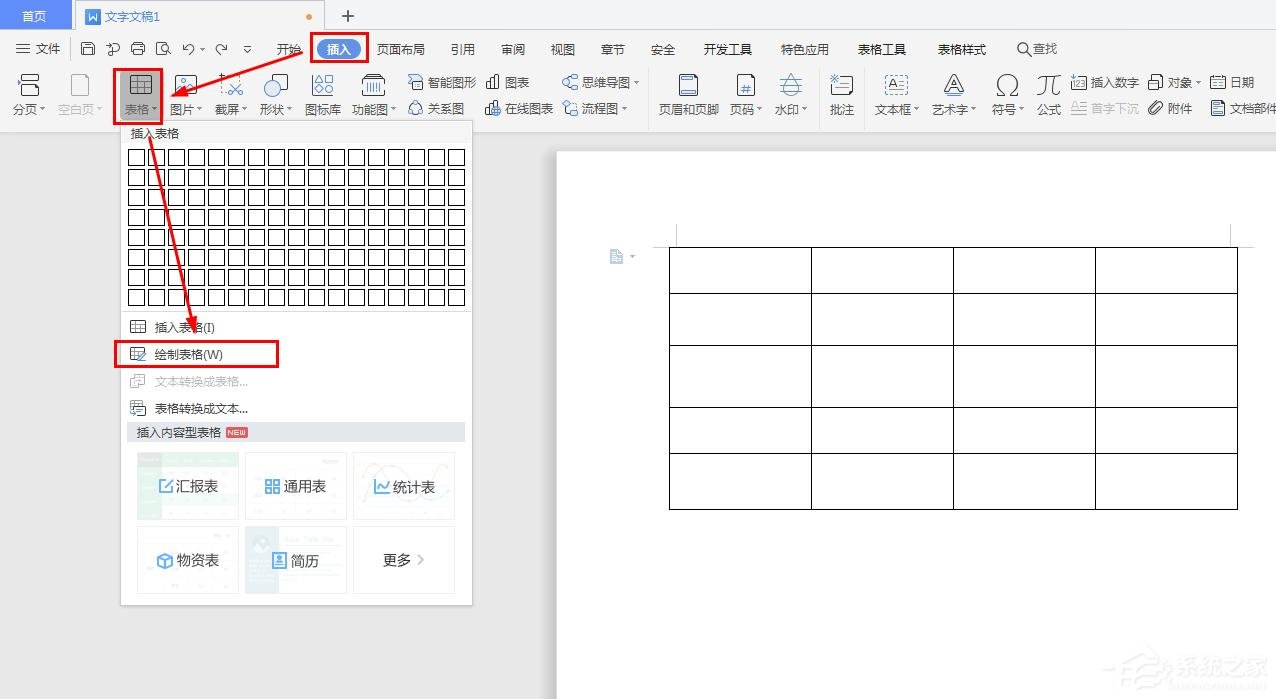Insert a 文本框 text box
This screenshot has width=1276, height=699.
893,95
